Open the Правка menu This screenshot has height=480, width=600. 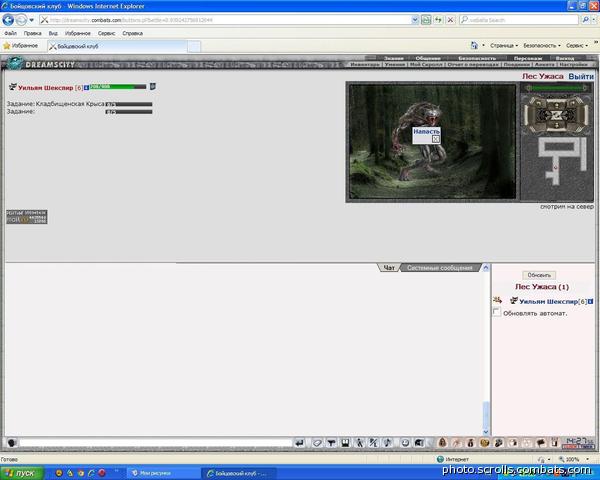click(33, 33)
